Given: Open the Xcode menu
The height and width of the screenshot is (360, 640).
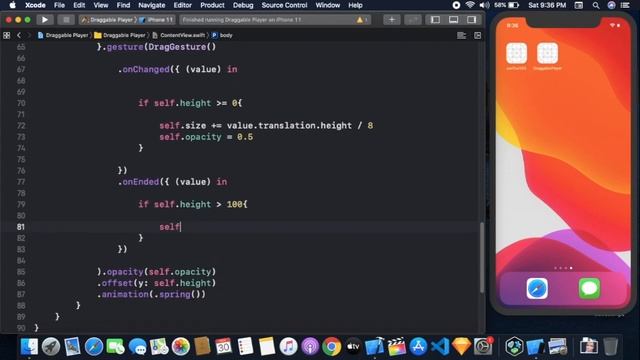Looking at the screenshot, I should coord(35,5).
